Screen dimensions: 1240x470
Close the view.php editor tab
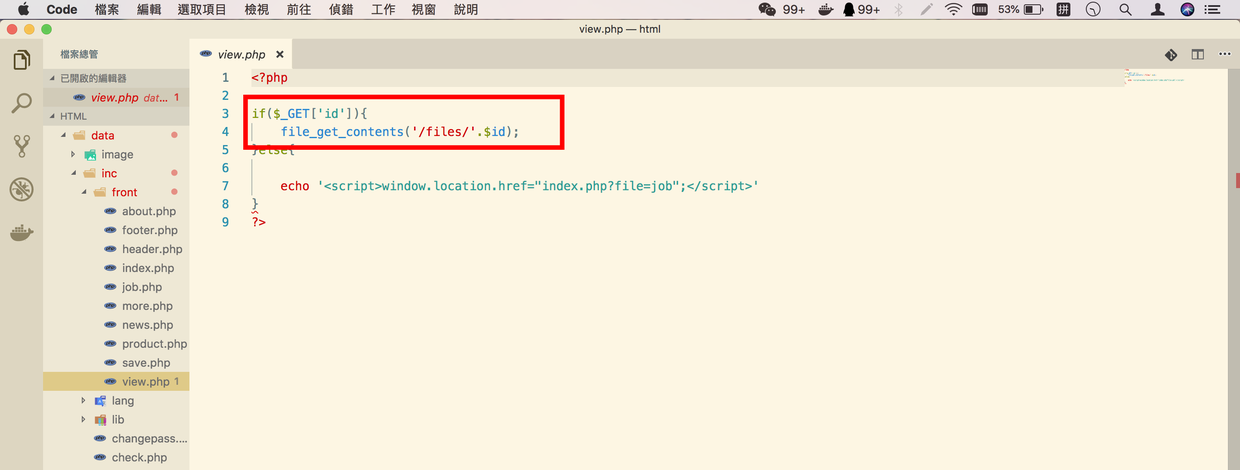(x=280, y=55)
